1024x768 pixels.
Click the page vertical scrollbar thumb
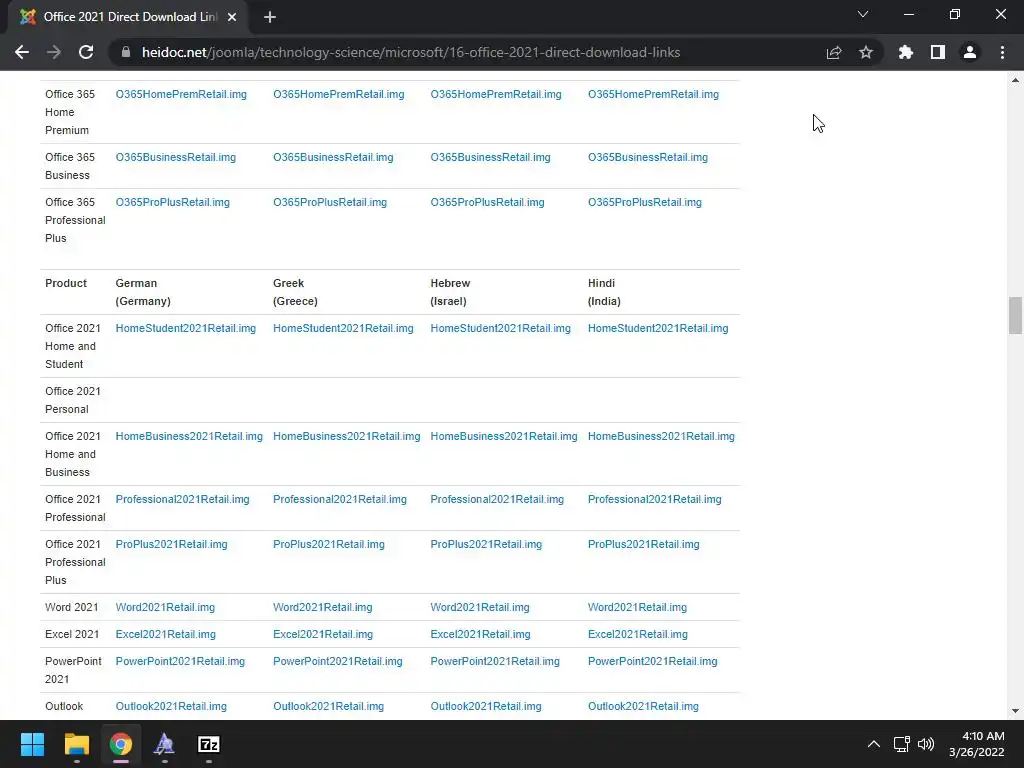click(1015, 315)
